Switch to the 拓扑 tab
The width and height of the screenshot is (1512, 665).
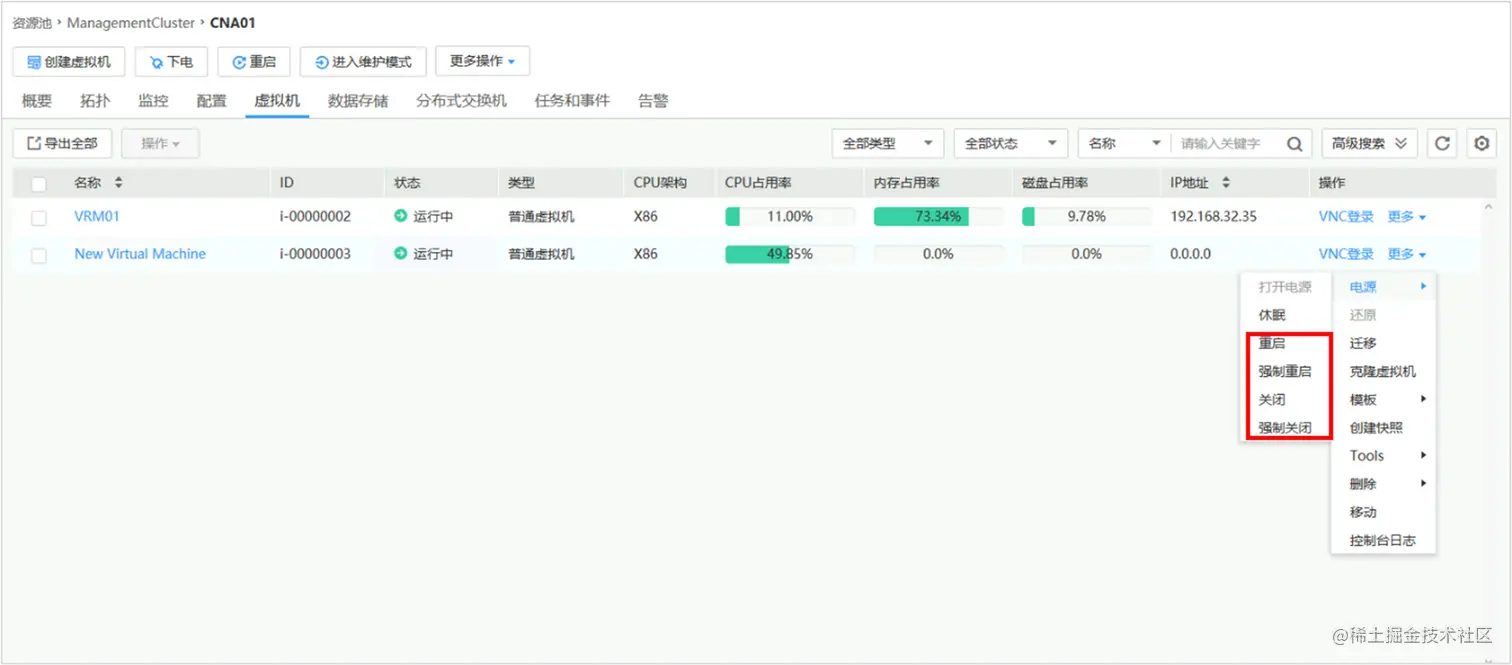coord(95,100)
